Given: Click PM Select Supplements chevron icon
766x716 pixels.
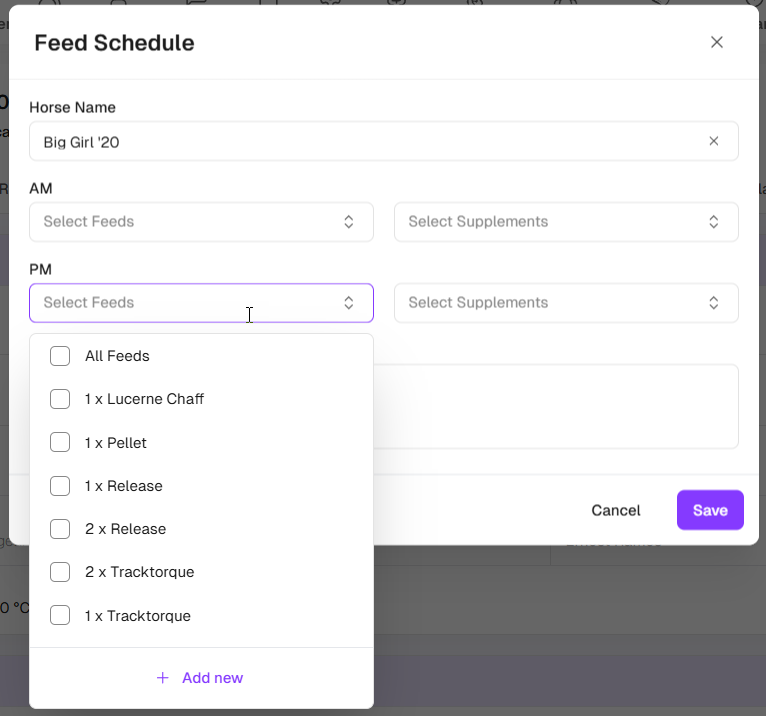Looking at the screenshot, I should pos(714,303).
